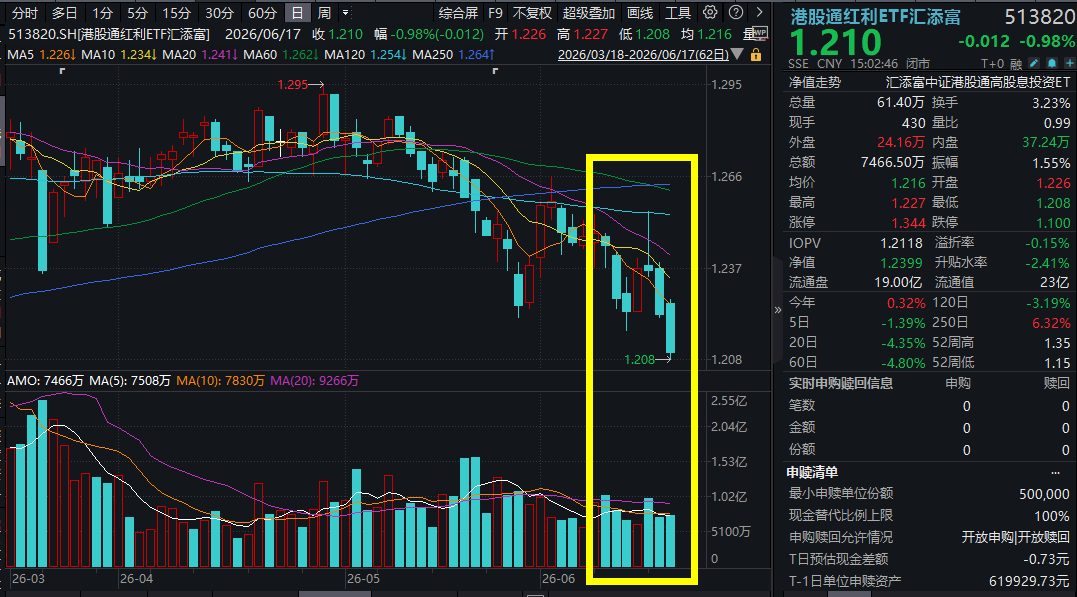This screenshot has width=1077, height=597.
Task: Click the 开放申购|开放赎回 status text
Action: click(1015, 537)
